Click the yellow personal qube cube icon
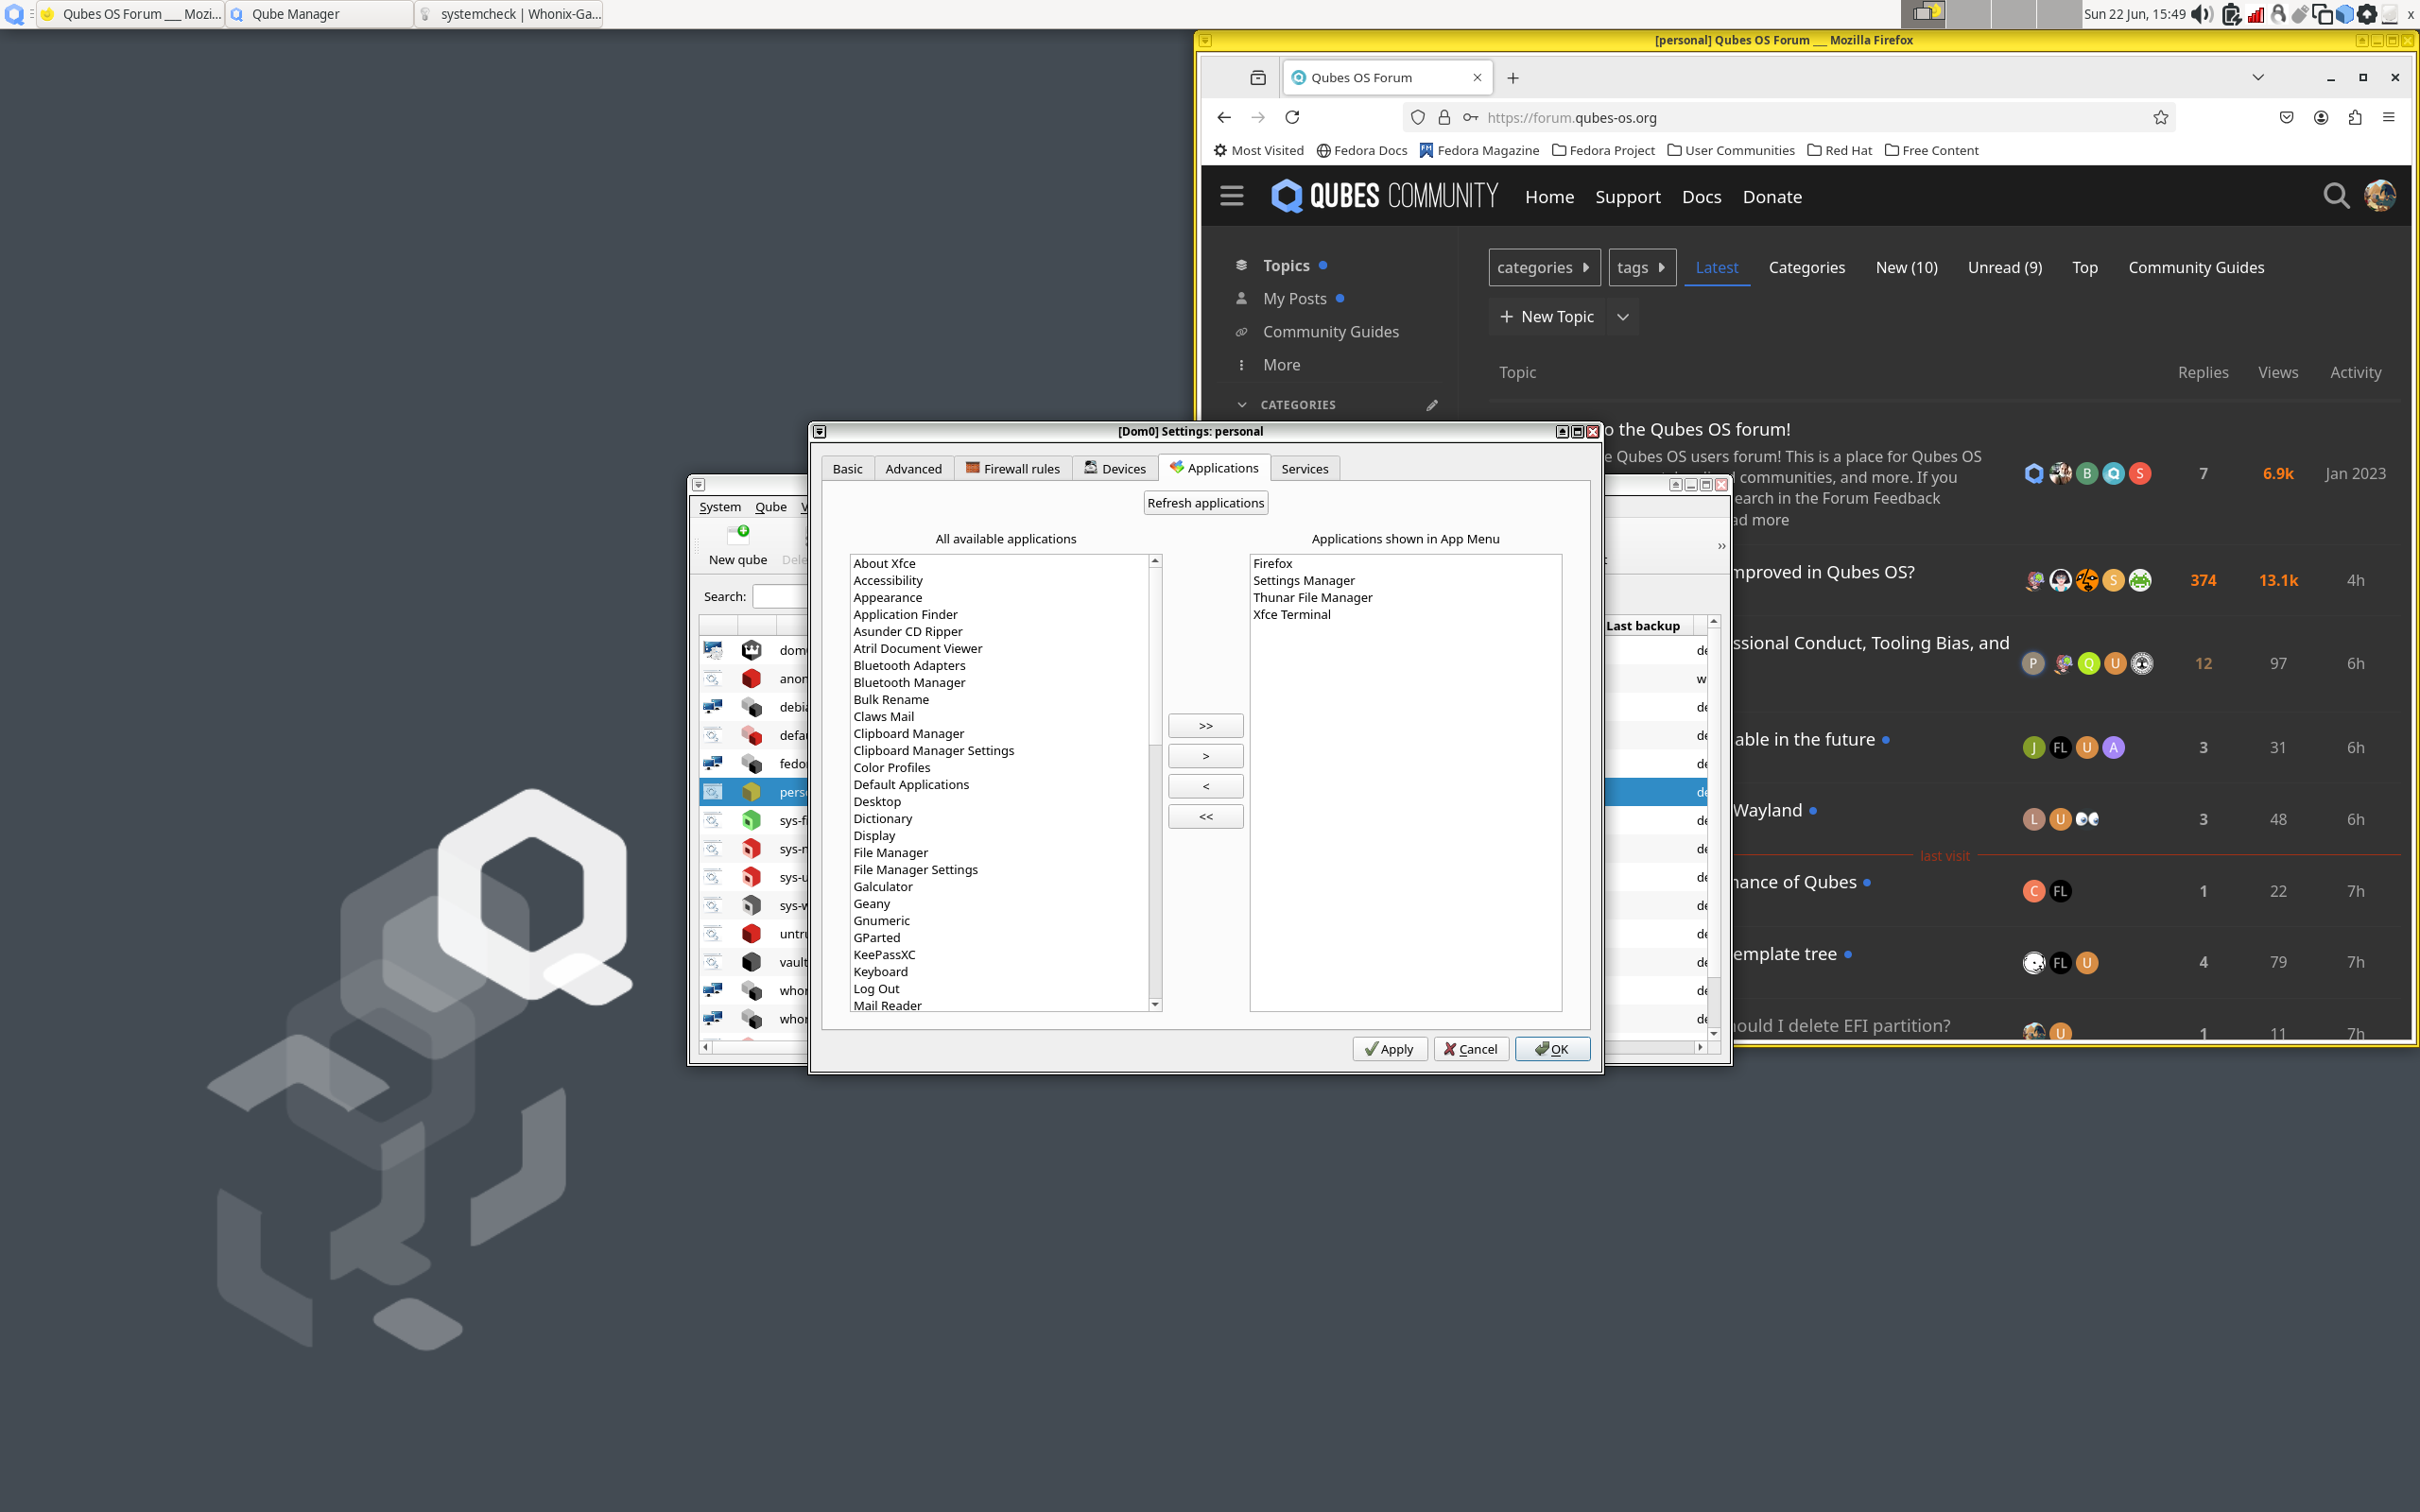 tap(752, 792)
